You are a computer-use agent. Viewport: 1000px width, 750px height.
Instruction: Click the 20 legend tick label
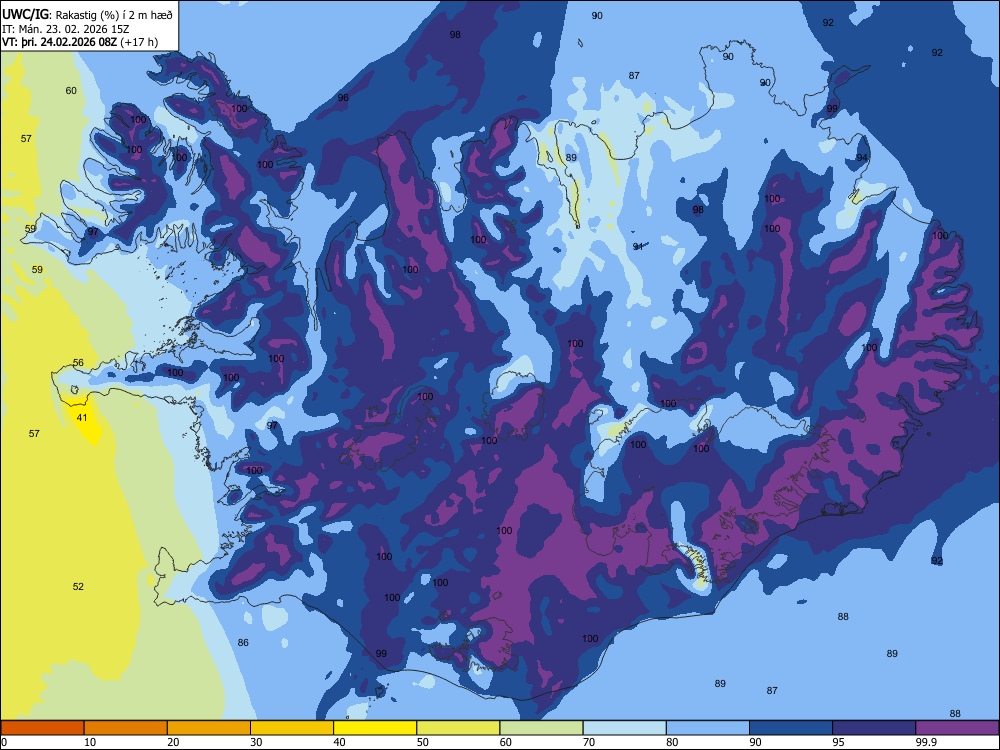[173, 742]
